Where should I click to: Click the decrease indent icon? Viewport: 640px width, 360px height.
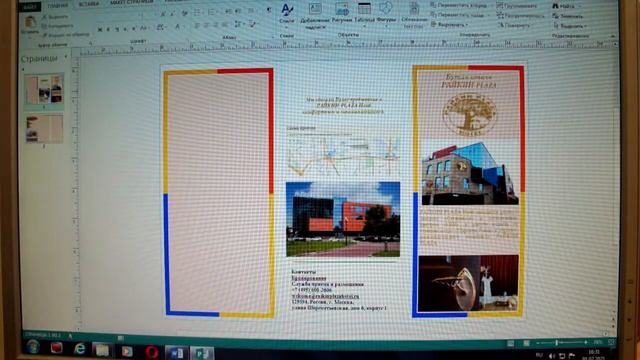point(228,11)
